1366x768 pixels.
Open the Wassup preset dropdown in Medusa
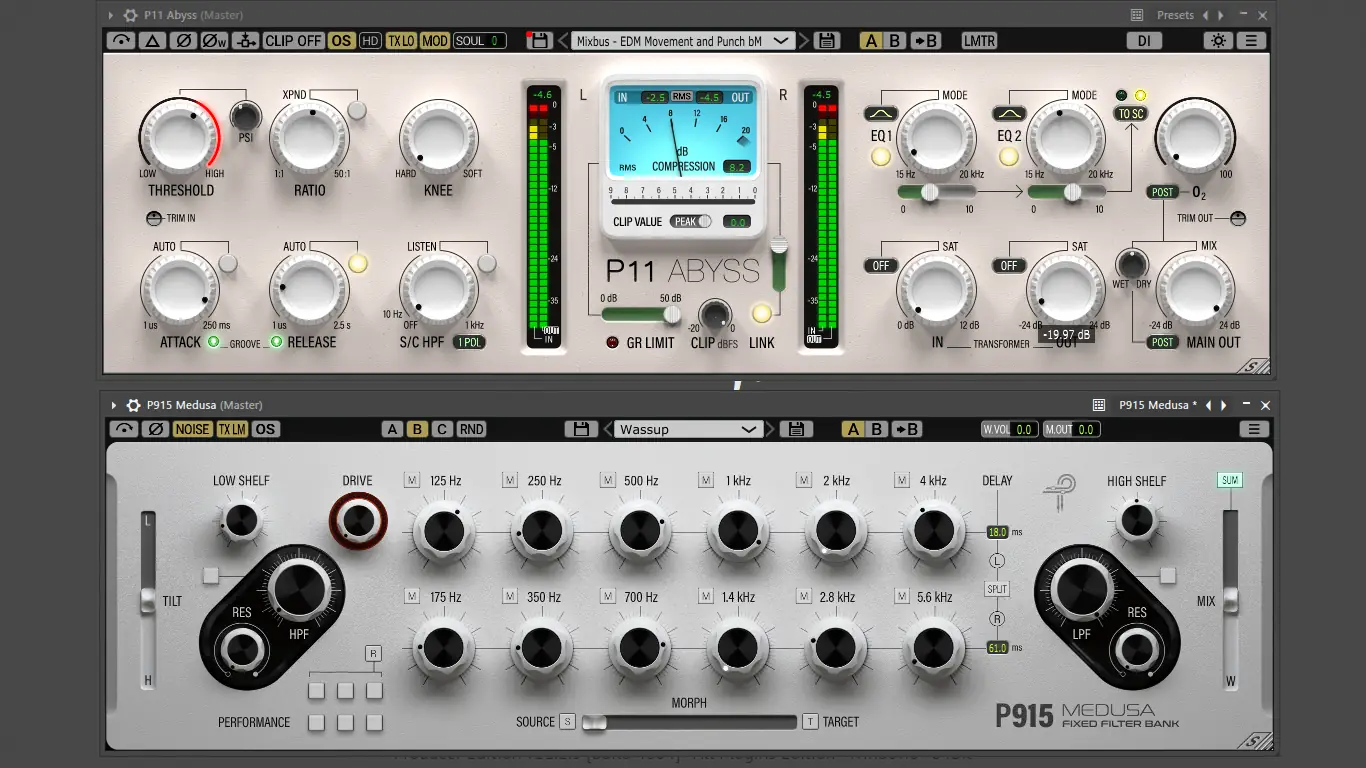[688, 429]
